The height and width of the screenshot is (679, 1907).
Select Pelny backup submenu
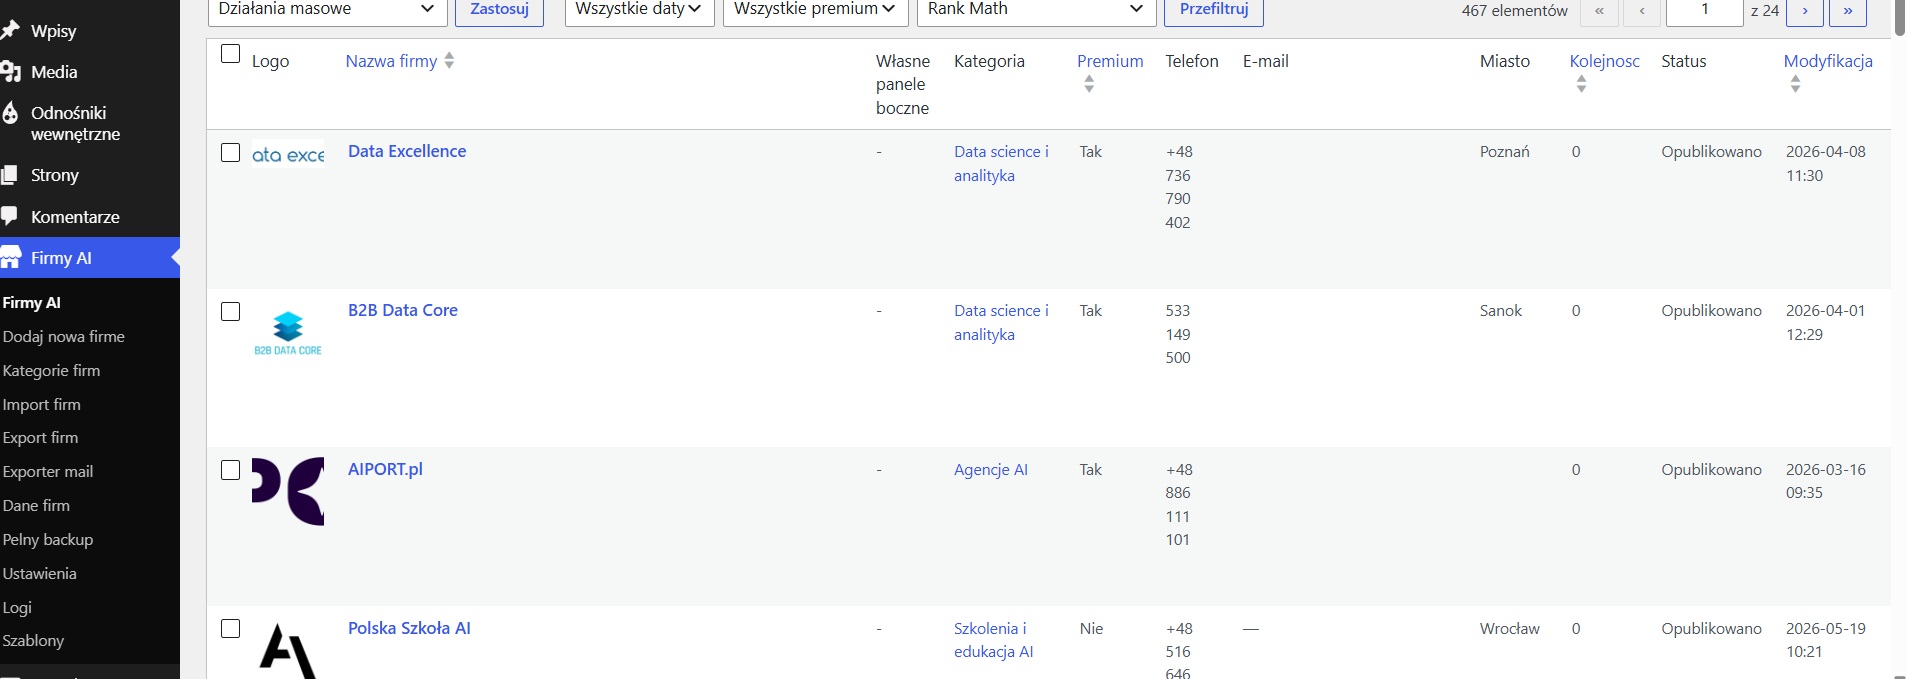pyautogui.click(x=48, y=540)
